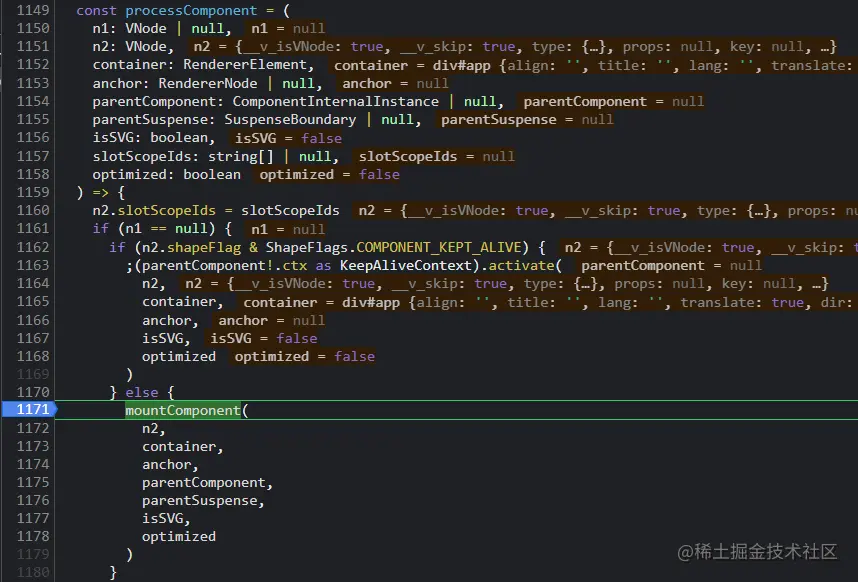The width and height of the screenshot is (858, 582).
Task: Click line number 1180 in the gutter
Action: (33, 573)
